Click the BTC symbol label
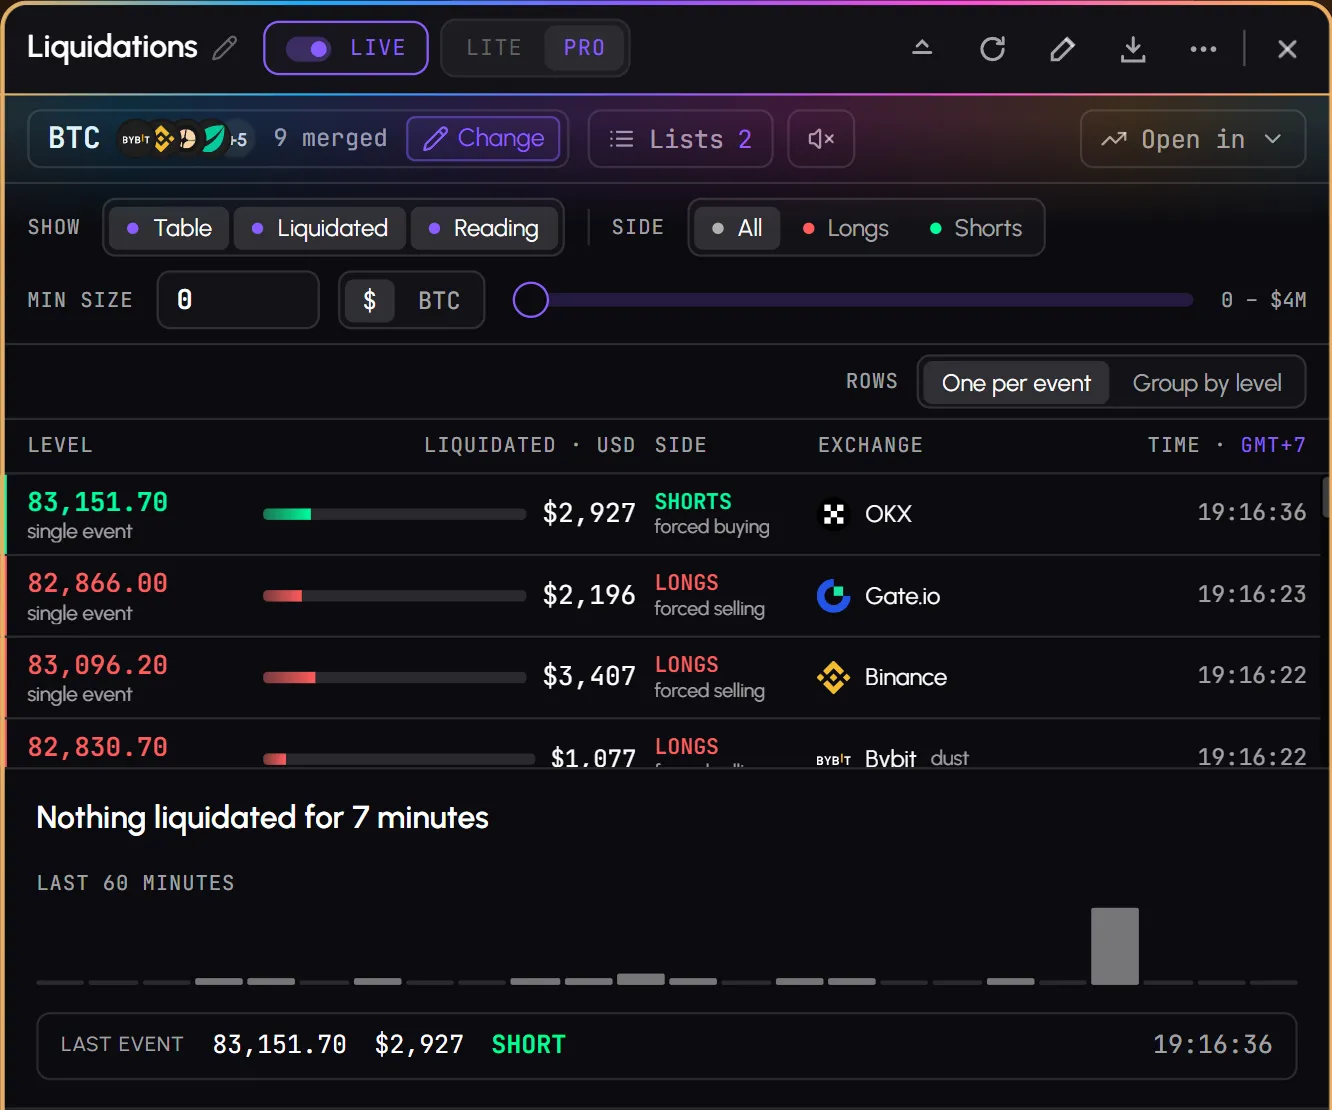1332x1110 pixels. 75,138
